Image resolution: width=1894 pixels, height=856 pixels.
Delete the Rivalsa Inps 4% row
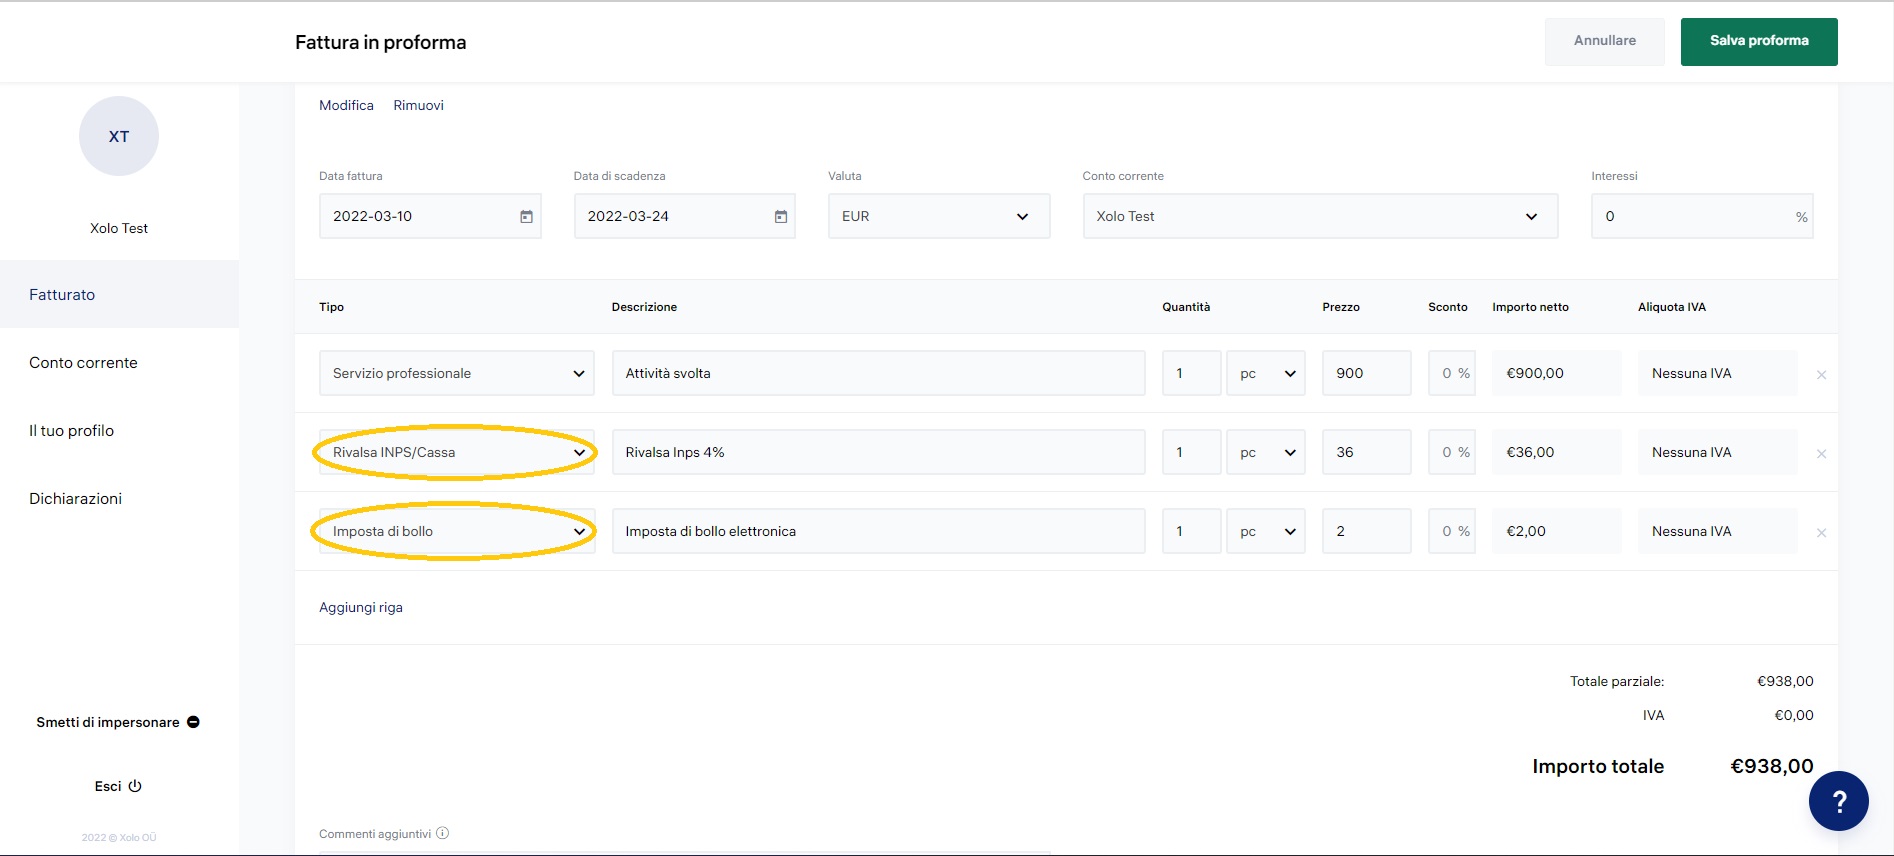click(1821, 454)
